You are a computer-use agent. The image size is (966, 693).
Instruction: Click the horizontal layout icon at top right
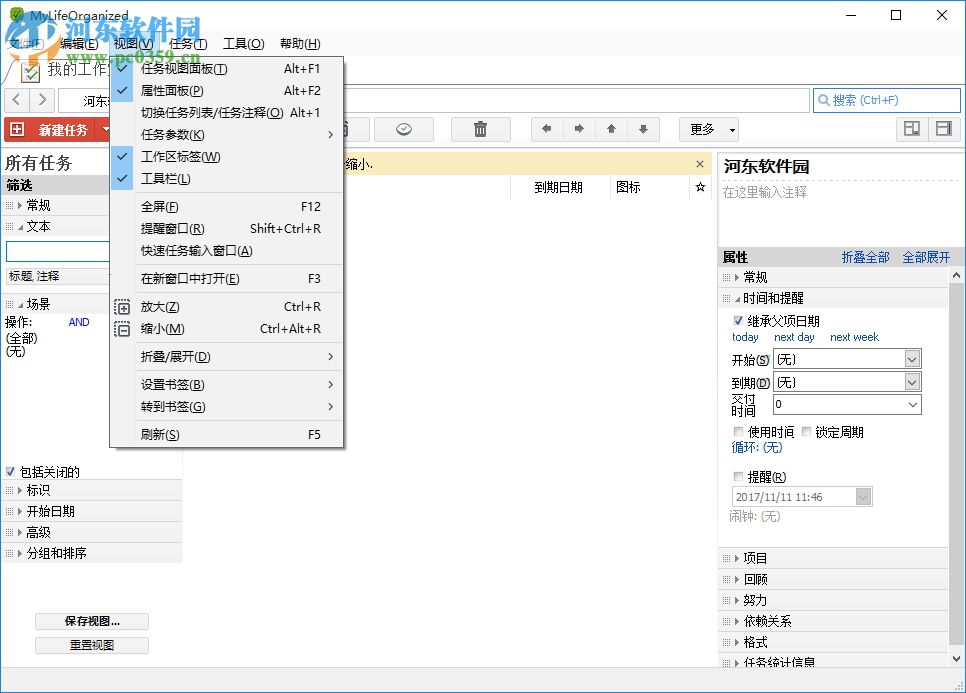[911, 129]
